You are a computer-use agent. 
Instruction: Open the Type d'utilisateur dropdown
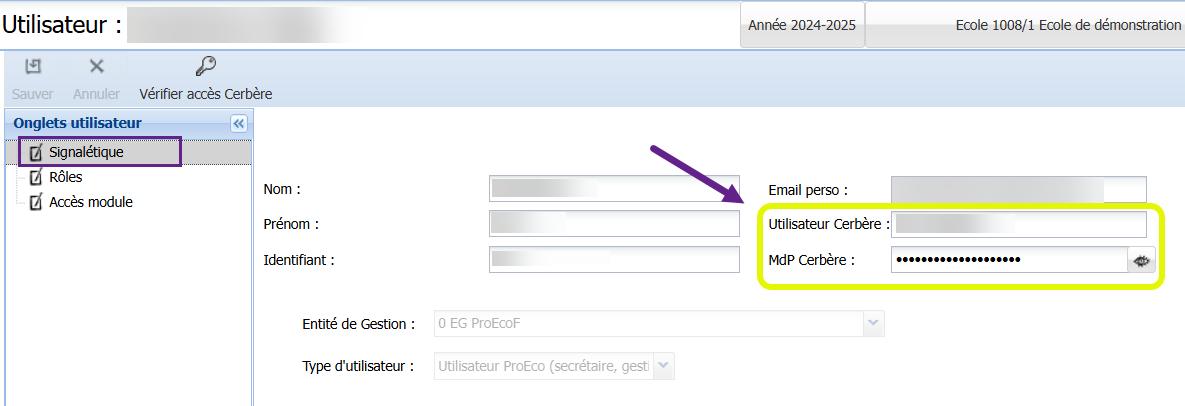tap(664, 367)
